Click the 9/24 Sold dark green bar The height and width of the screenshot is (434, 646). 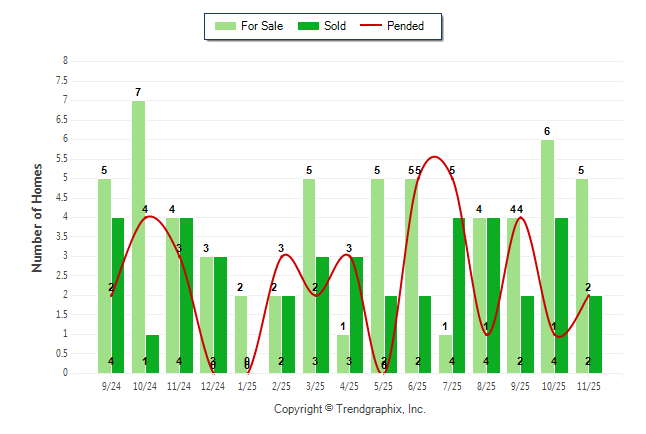pyautogui.click(x=118, y=295)
